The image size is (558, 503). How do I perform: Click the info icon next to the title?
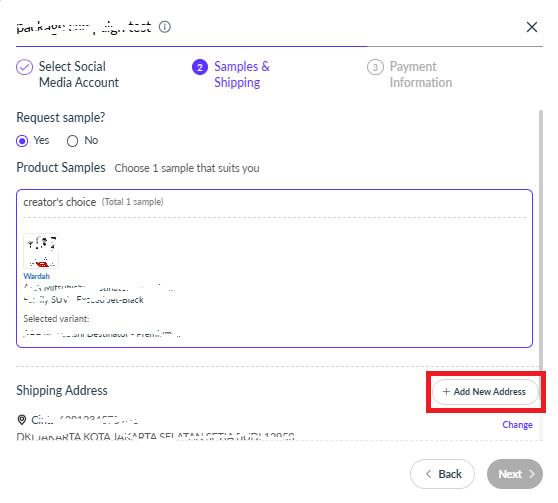[x=164, y=27]
